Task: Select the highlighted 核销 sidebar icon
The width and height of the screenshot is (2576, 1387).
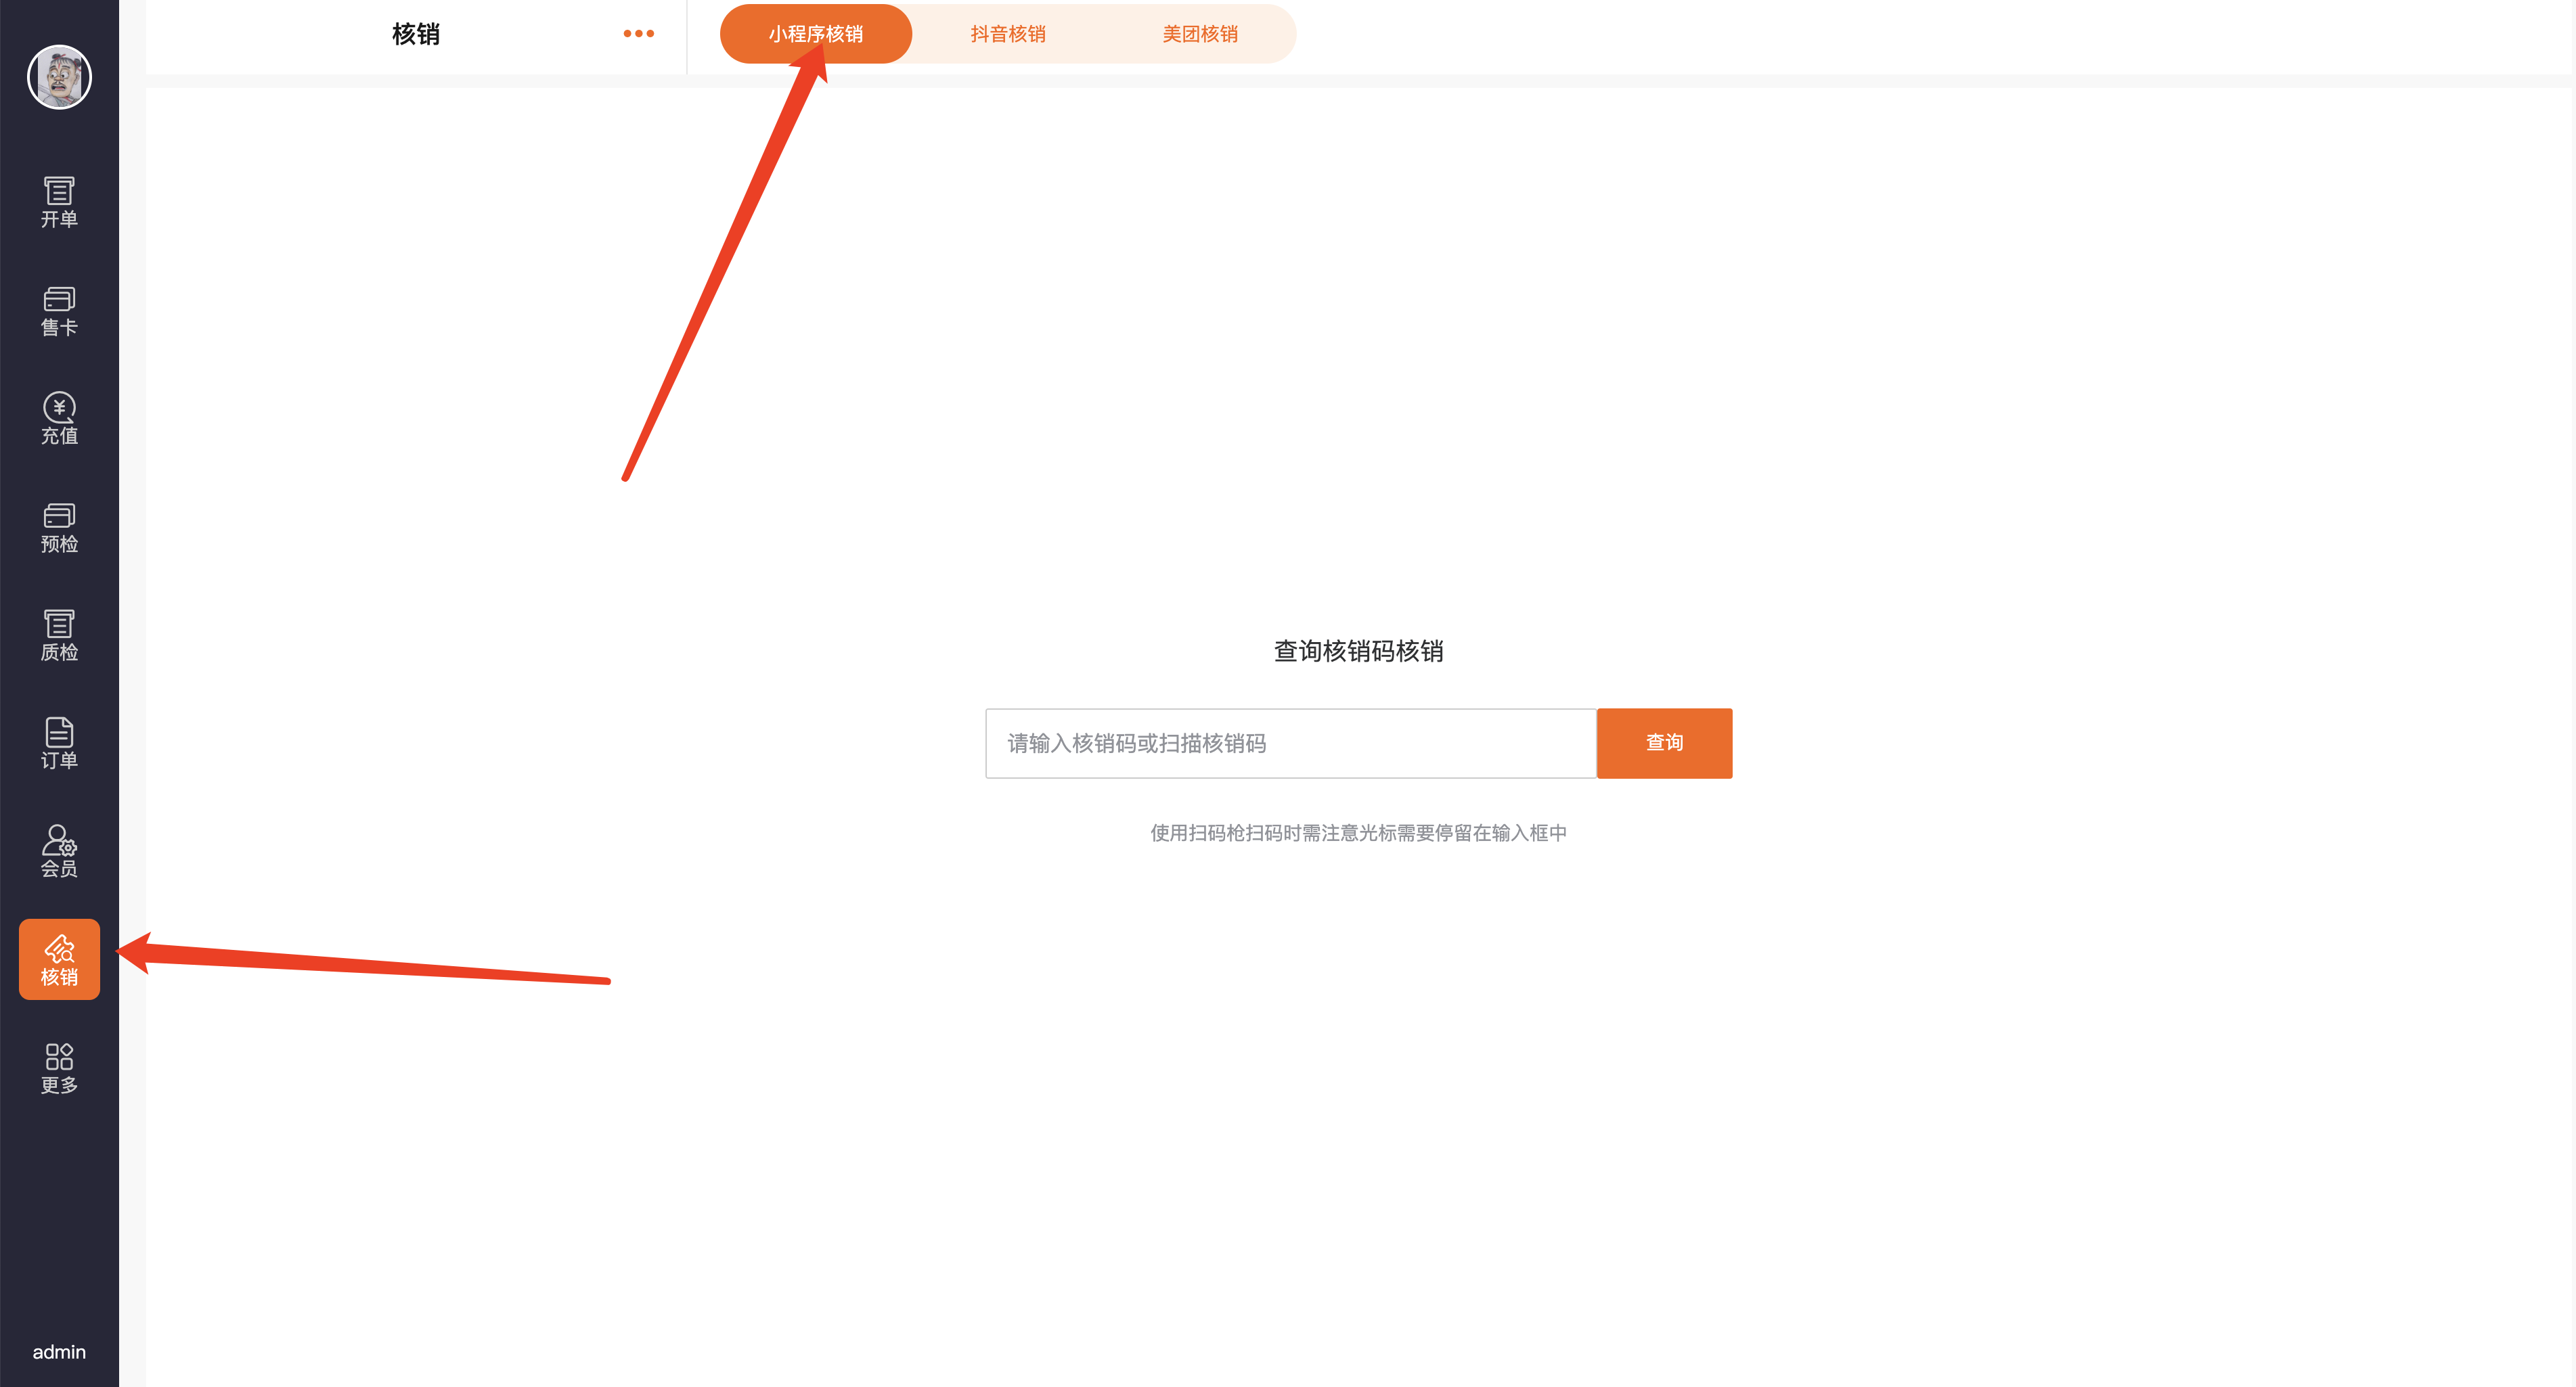Action: click(x=59, y=959)
